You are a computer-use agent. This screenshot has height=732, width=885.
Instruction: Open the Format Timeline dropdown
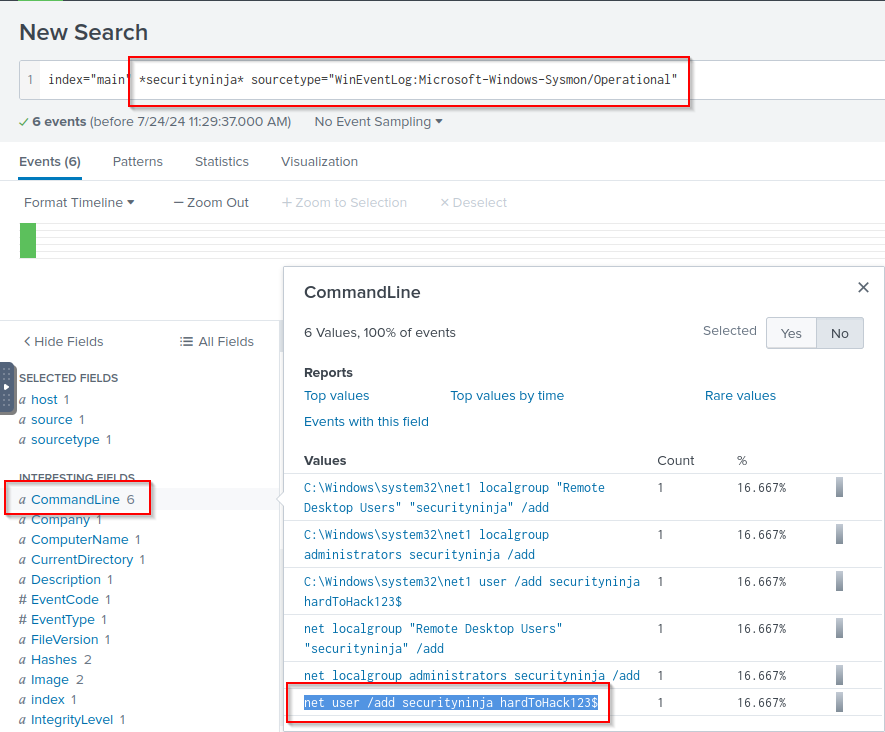pos(79,203)
